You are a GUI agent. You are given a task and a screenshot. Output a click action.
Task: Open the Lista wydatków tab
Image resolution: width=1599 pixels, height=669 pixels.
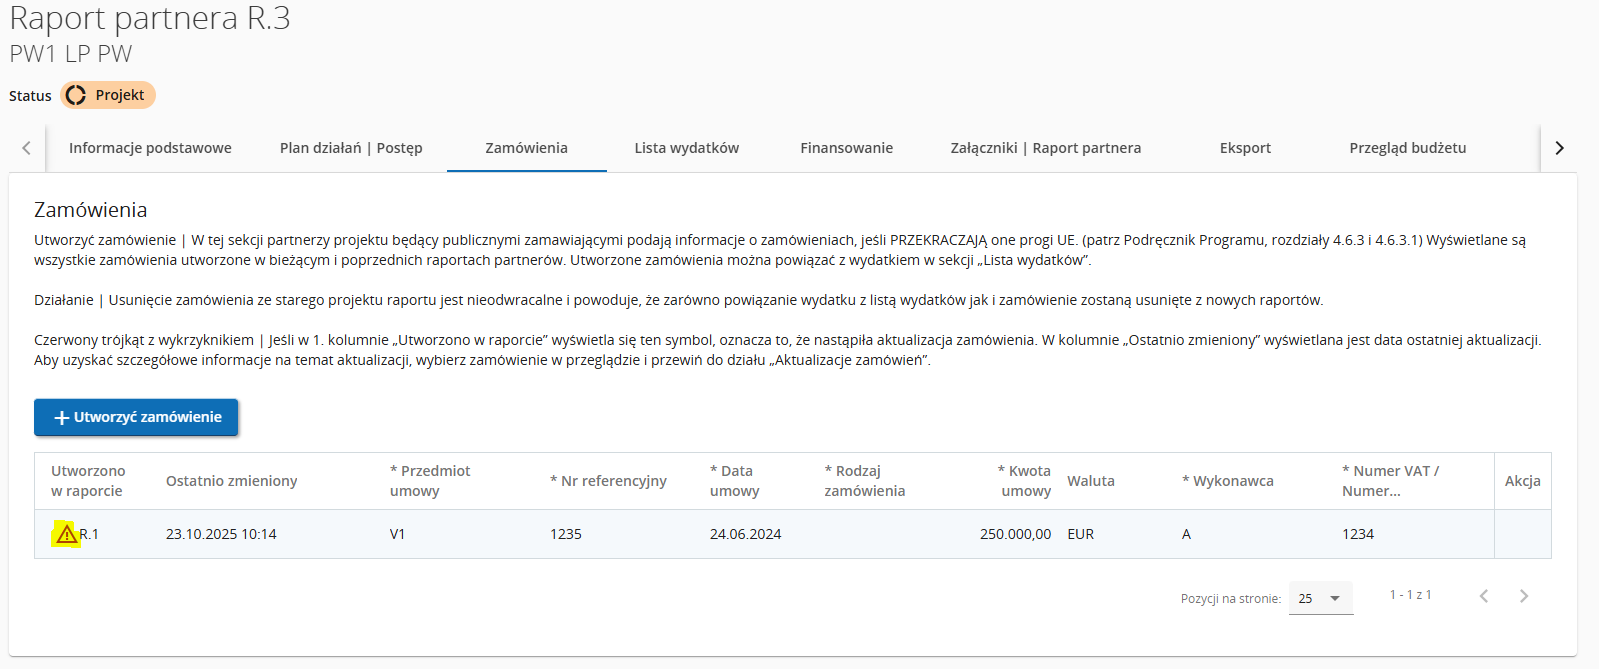point(686,148)
